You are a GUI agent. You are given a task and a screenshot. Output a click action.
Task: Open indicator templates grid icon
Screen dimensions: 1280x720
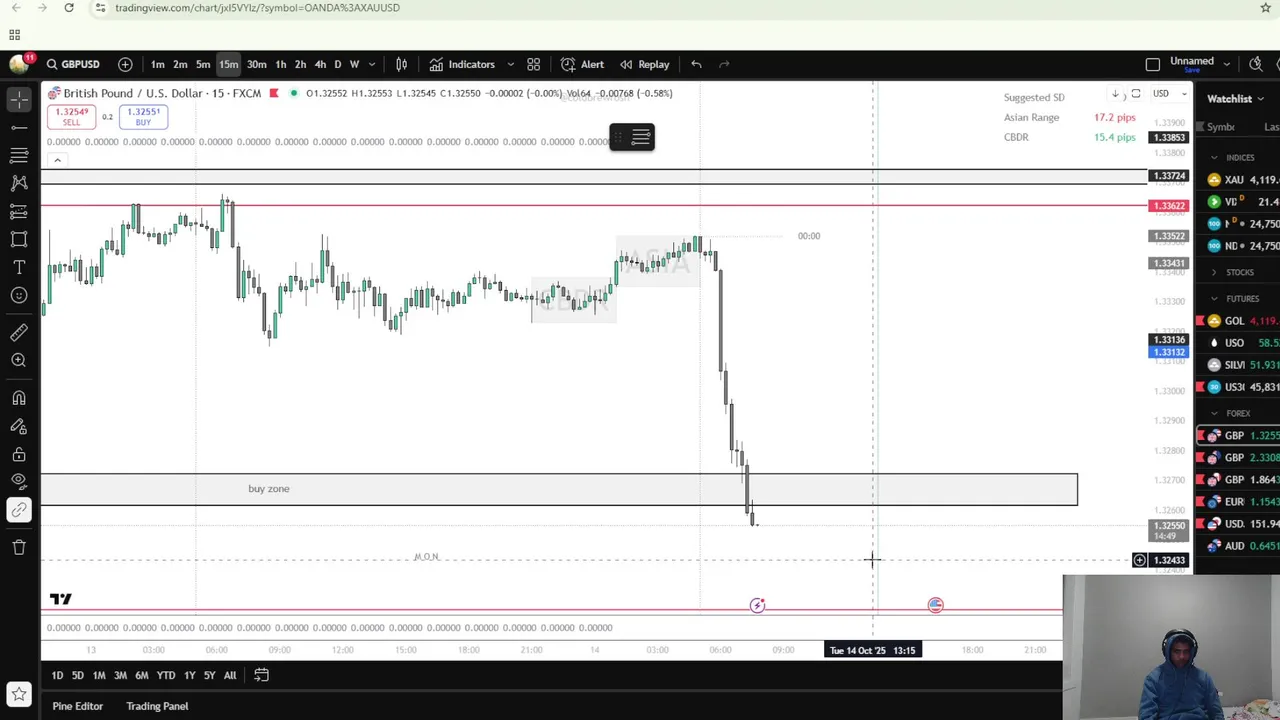tap(533, 64)
